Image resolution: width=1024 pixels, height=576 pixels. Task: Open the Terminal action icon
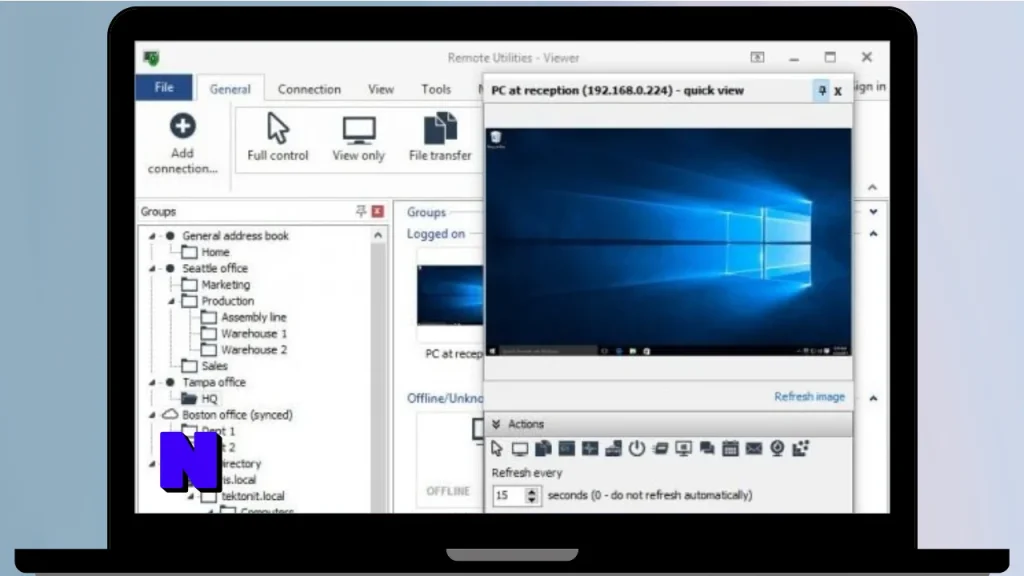tap(567, 449)
